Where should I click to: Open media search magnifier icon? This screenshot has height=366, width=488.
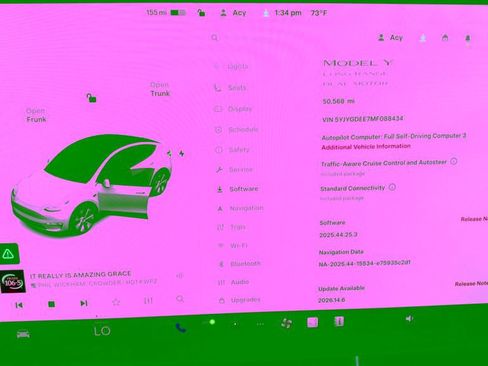point(180,299)
